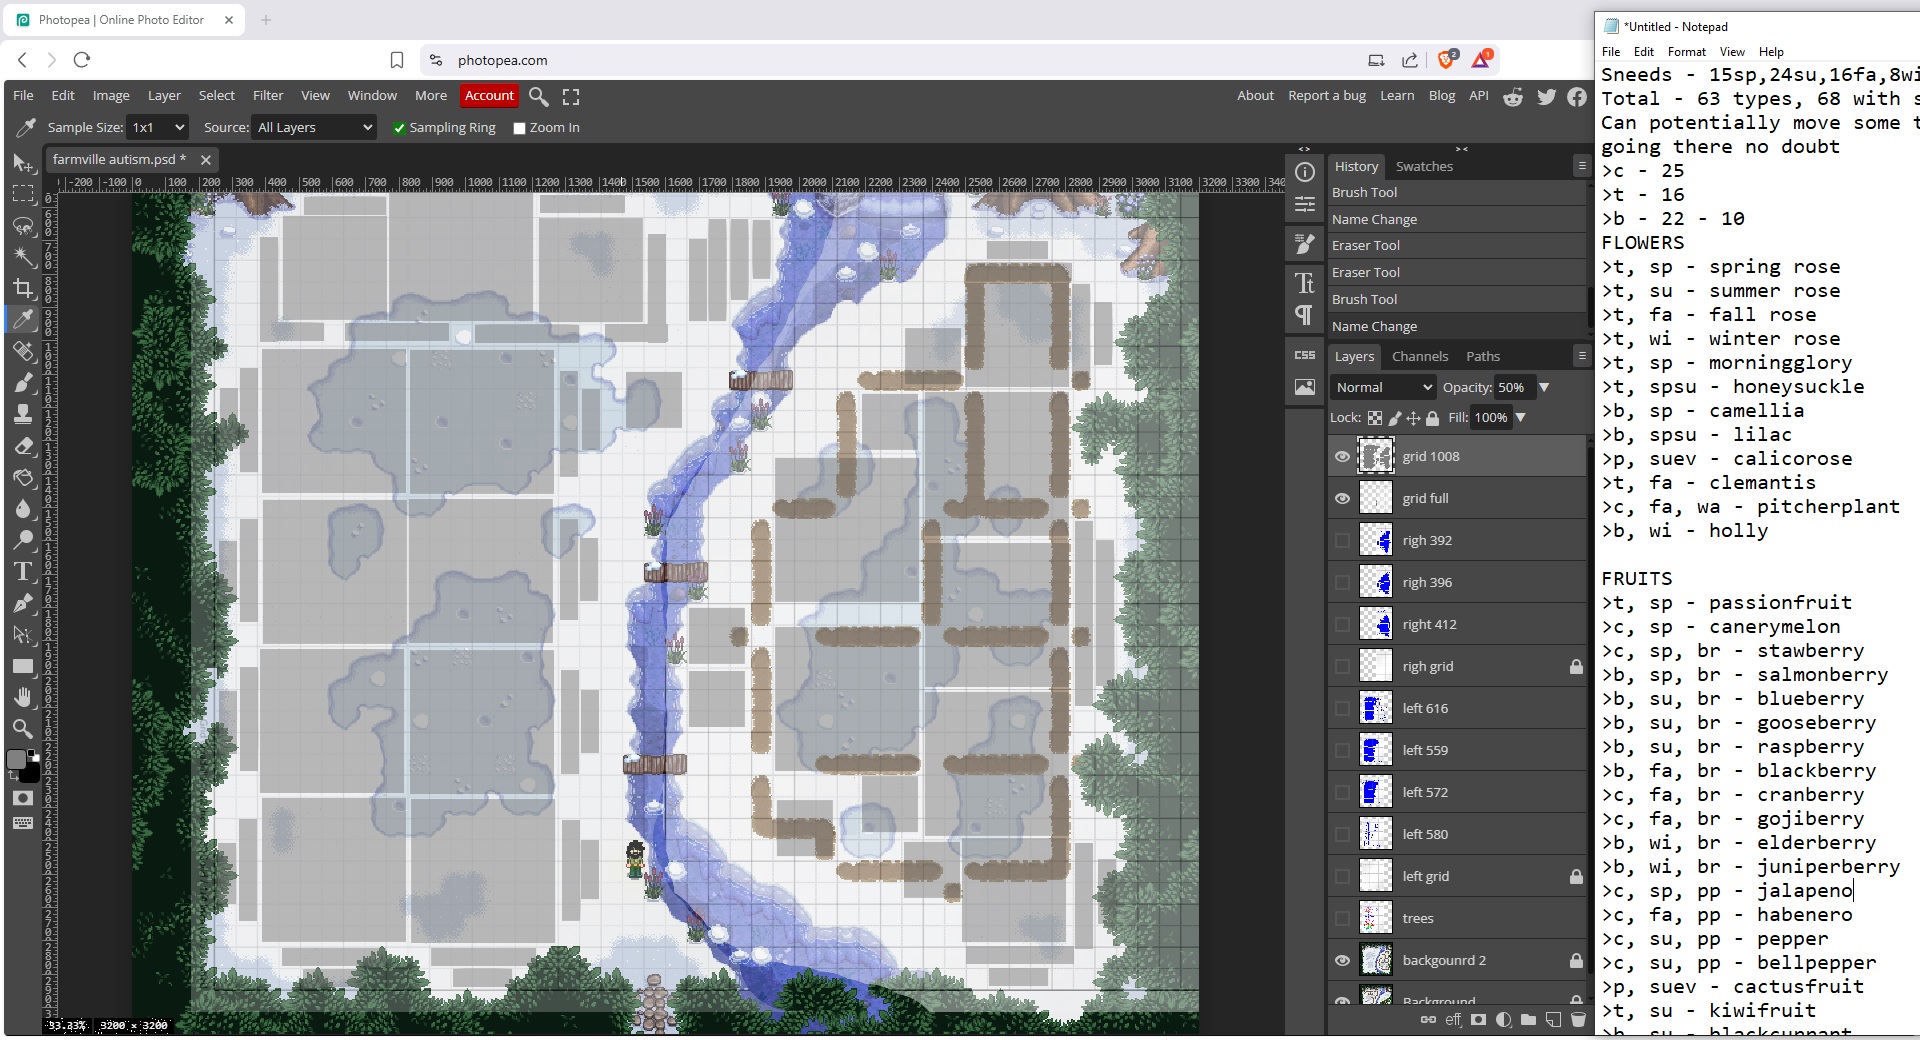Image resolution: width=1920 pixels, height=1040 pixels.
Task: Switch to the Swatches tab
Action: (x=1424, y=166)
